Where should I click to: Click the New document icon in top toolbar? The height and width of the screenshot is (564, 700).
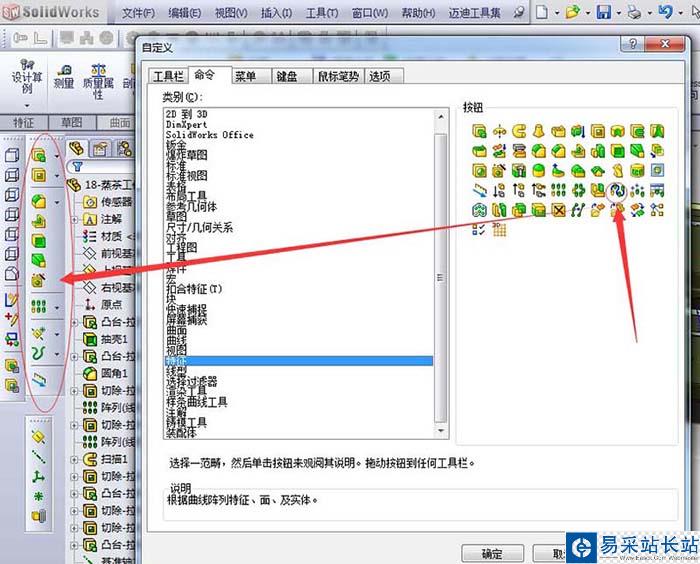(542, 12)
